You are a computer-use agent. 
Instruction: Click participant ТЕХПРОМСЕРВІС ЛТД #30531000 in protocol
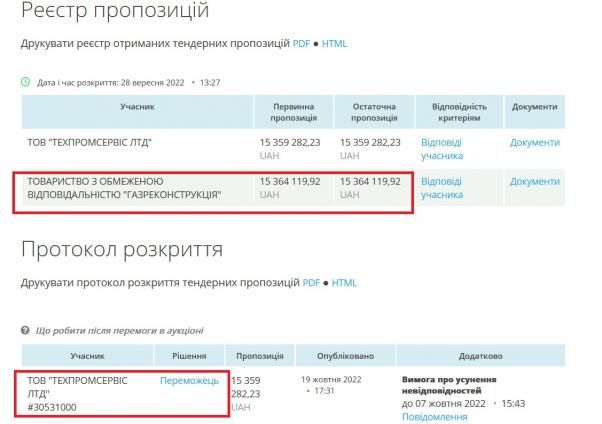pos(77,394)
